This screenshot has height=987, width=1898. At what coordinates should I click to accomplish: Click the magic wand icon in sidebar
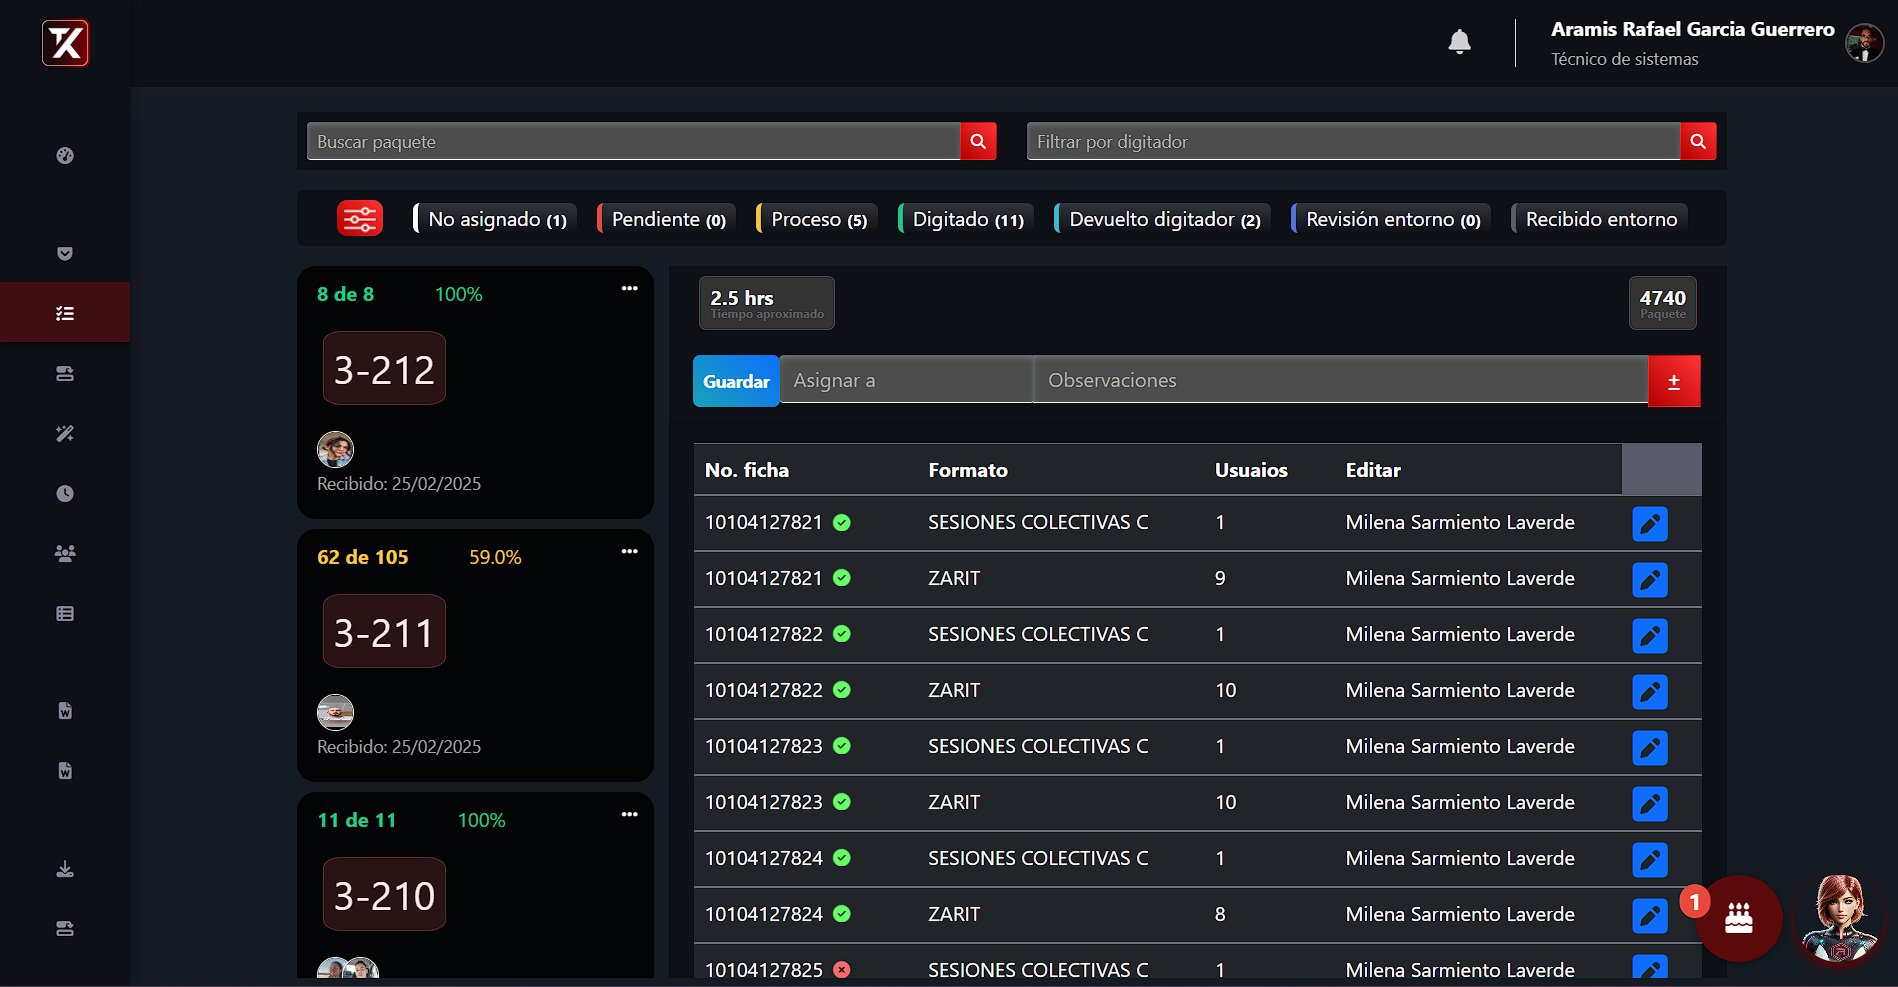(65, 433)
